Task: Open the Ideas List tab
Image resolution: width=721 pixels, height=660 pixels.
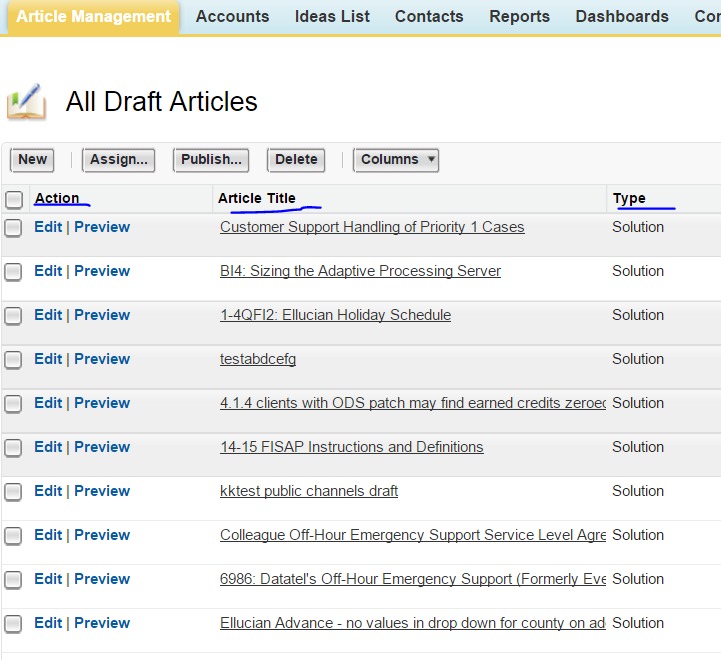Action: pyautogui.click(x=332, y=17)
